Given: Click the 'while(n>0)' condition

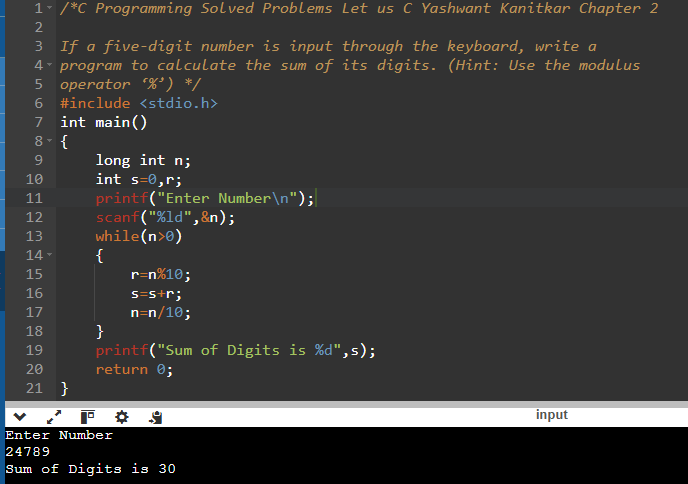Looking at the screenshot, I should tap(139, 236).
